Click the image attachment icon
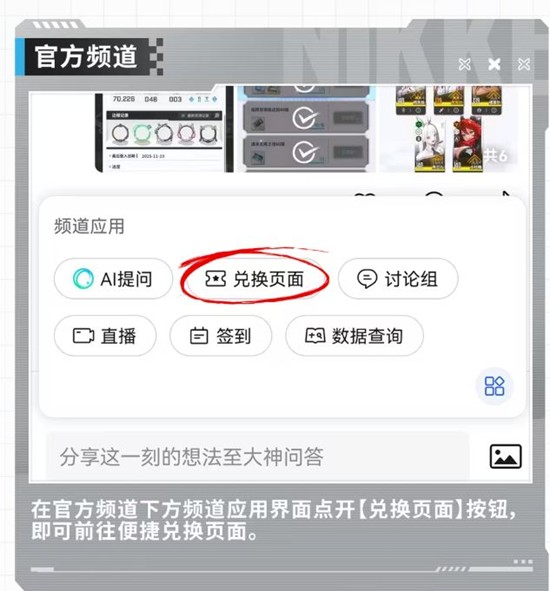Screen dimensions: 550x591 tap(506, 456)
